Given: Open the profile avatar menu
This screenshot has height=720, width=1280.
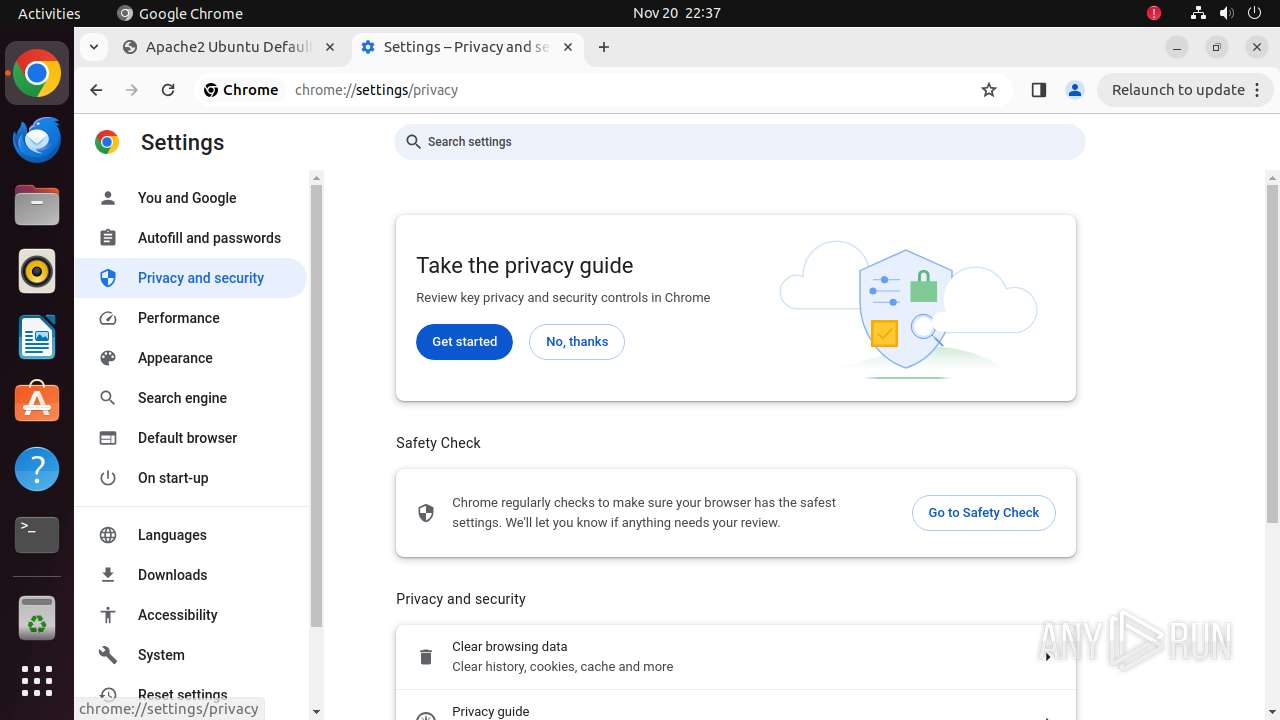Looking at the screenshot, I should click(x=1075, y=90).
